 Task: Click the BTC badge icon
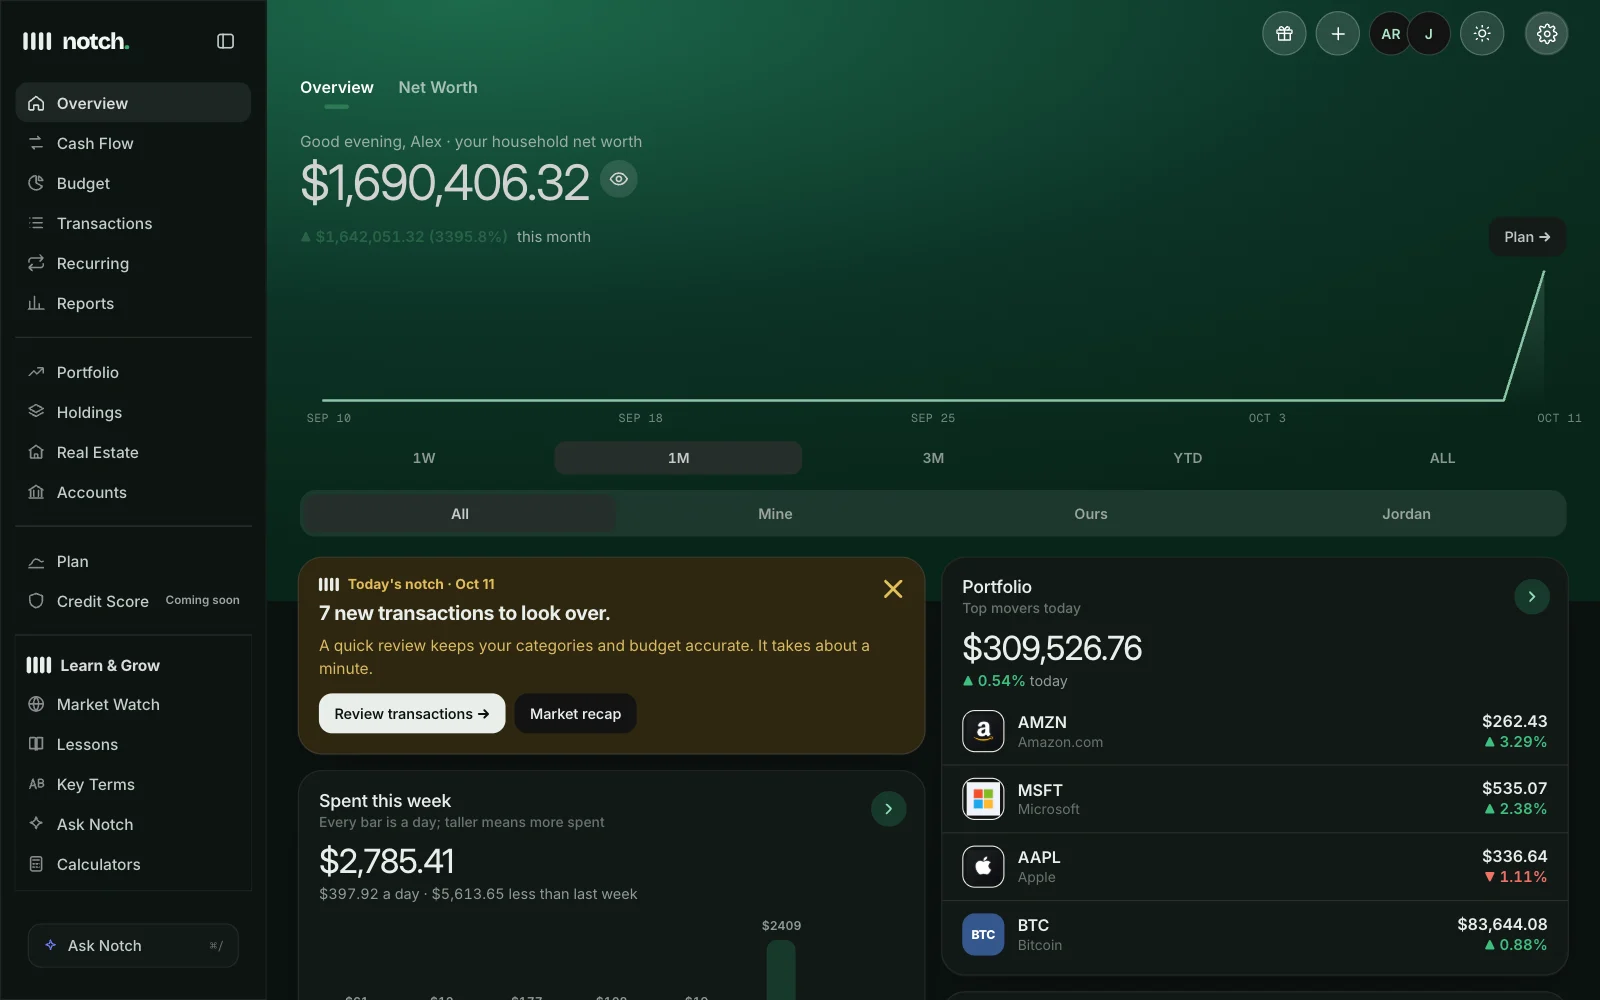tap(983, 934)
